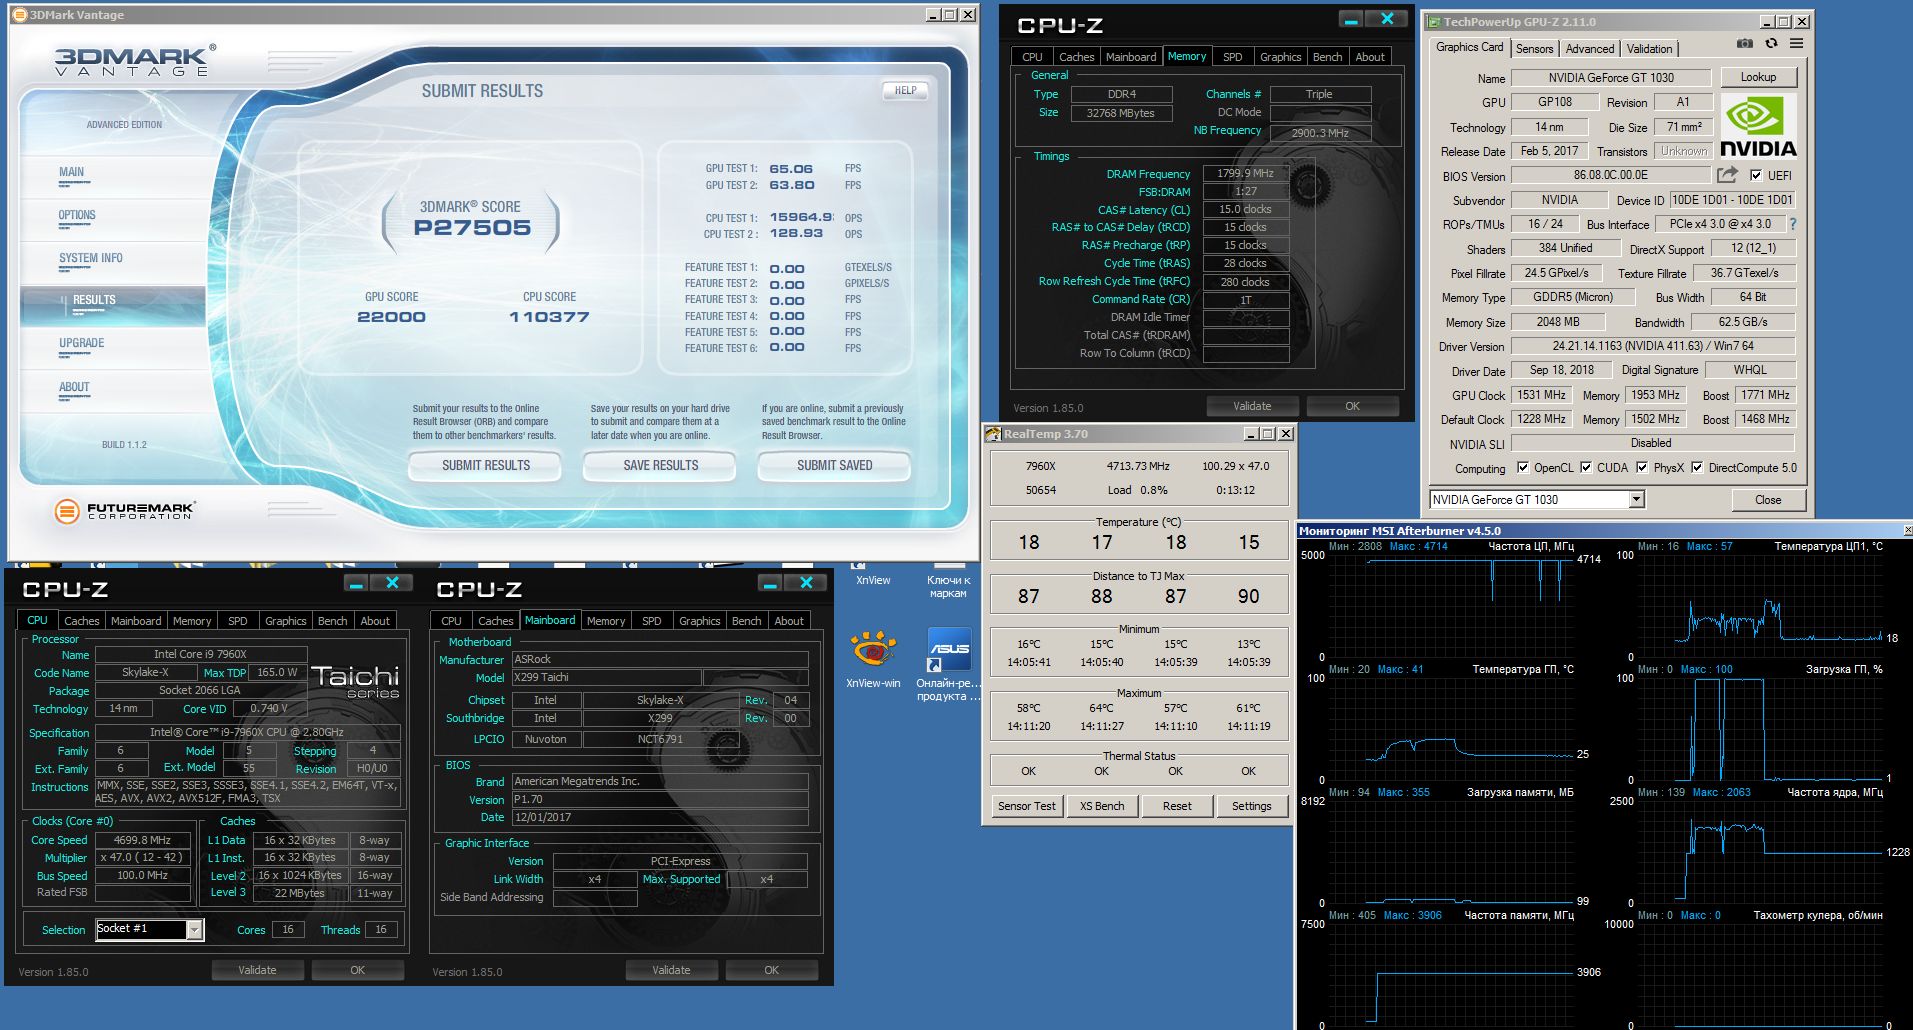Click the Afterburner memory clock graph
The width and height of the screenshot is (1913, 1030).
point(1451,975)
